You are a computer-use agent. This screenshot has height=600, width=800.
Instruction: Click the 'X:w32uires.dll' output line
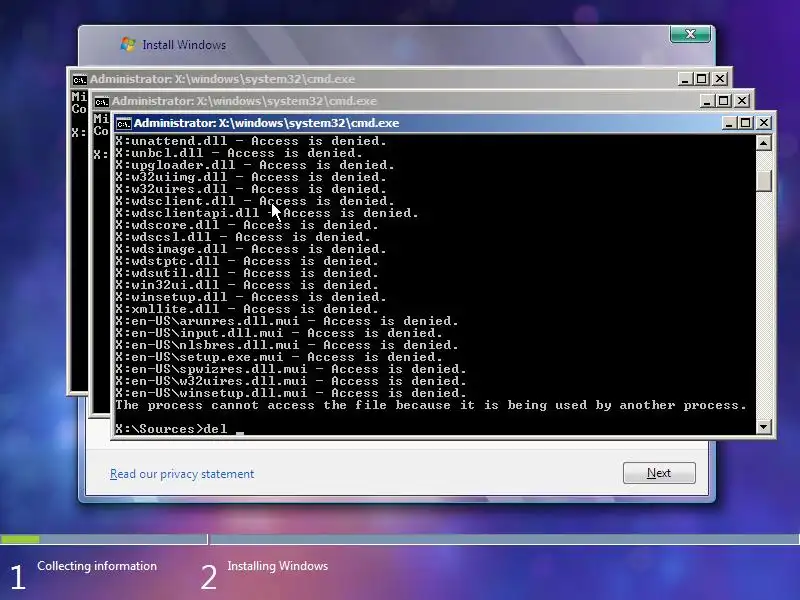(x=251, y=189)
